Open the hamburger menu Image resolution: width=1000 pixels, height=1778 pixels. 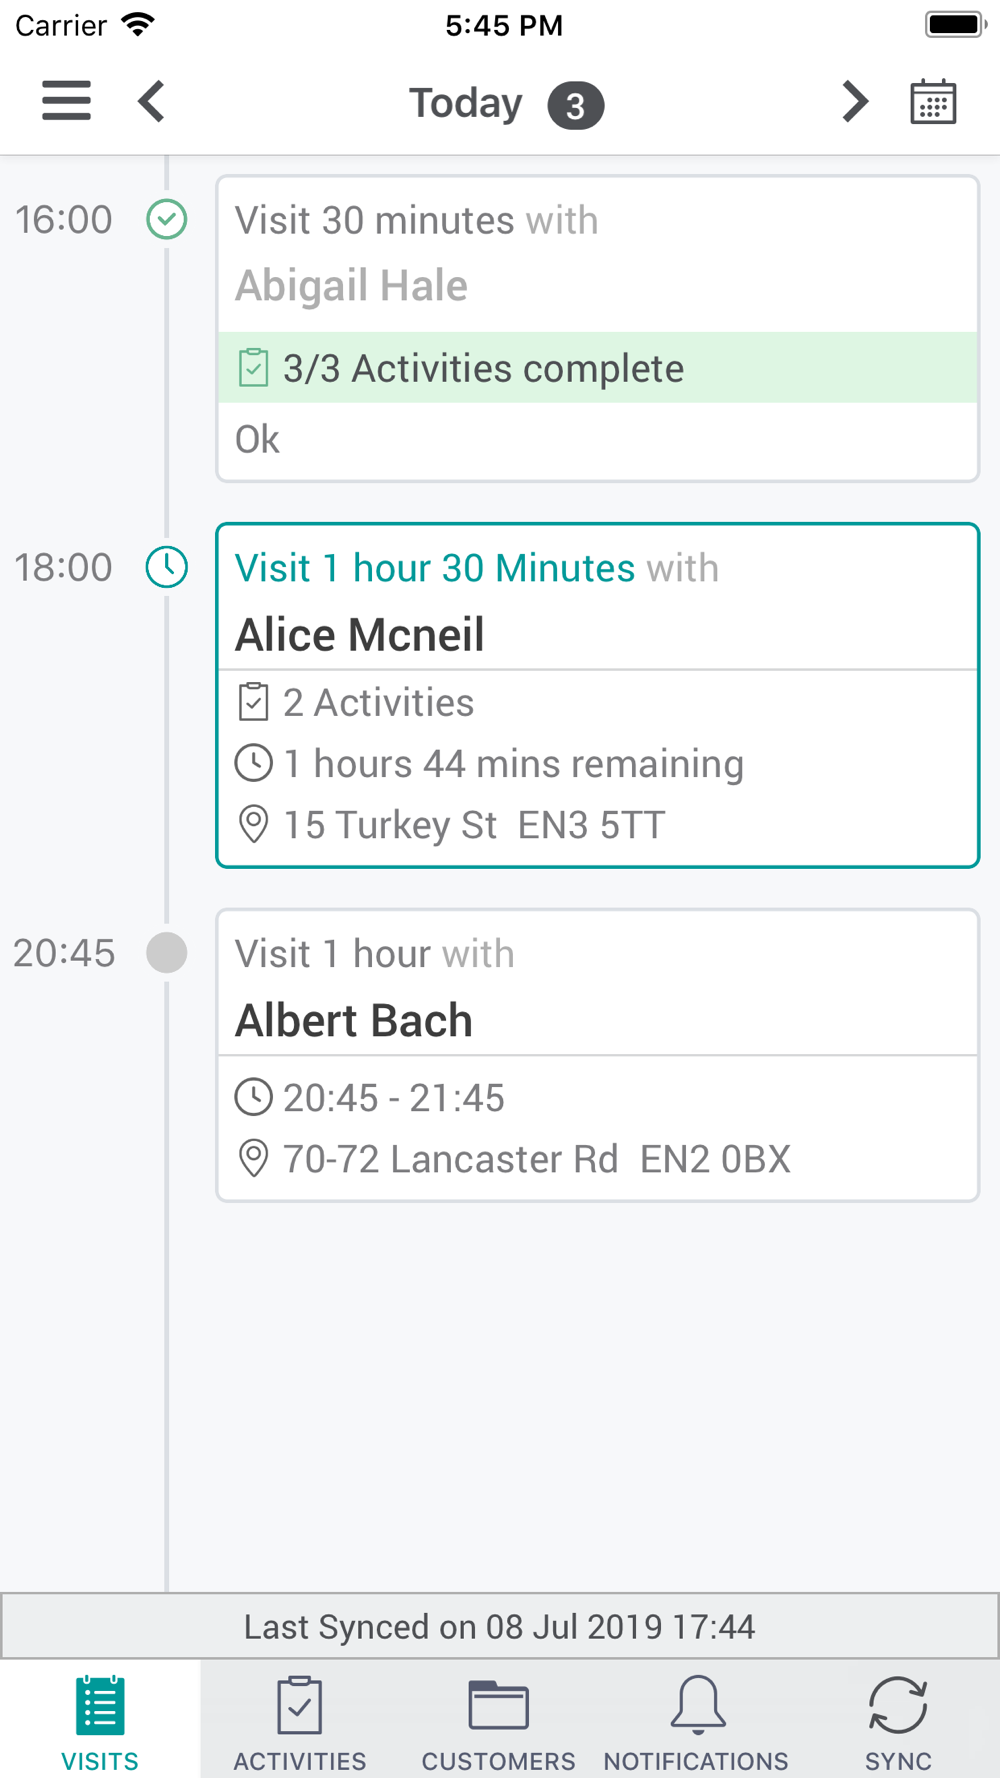click(66, 101)
